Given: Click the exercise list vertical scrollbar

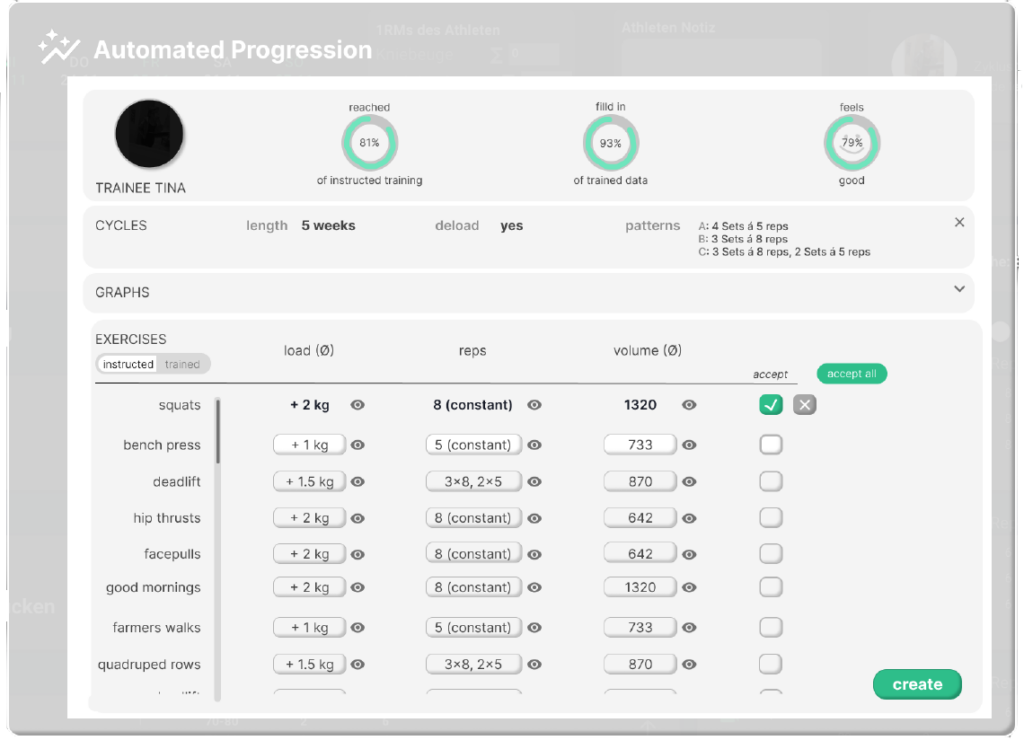Looking at the screenshot, I should (218, 432).
